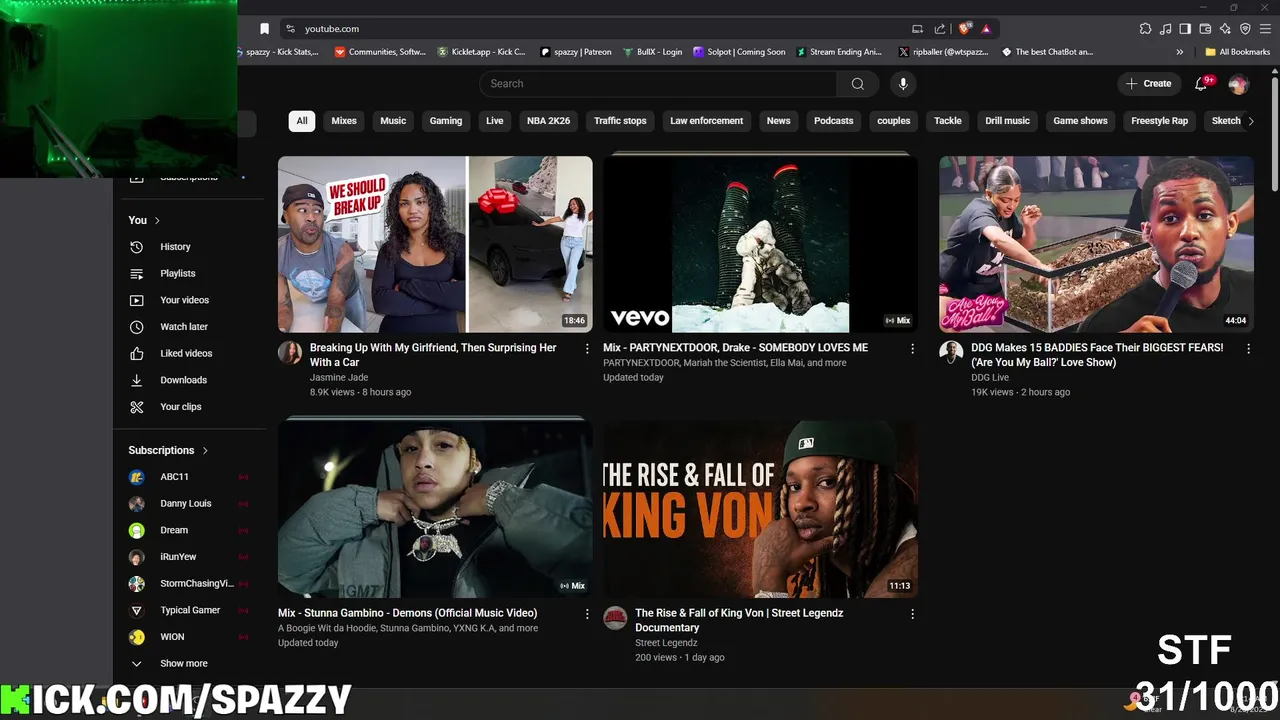Select the Law enforcement filter chip
Image resolution: width=1280 pixels, height=720 pixels.
pyautogui.click(x=706, y=121)
